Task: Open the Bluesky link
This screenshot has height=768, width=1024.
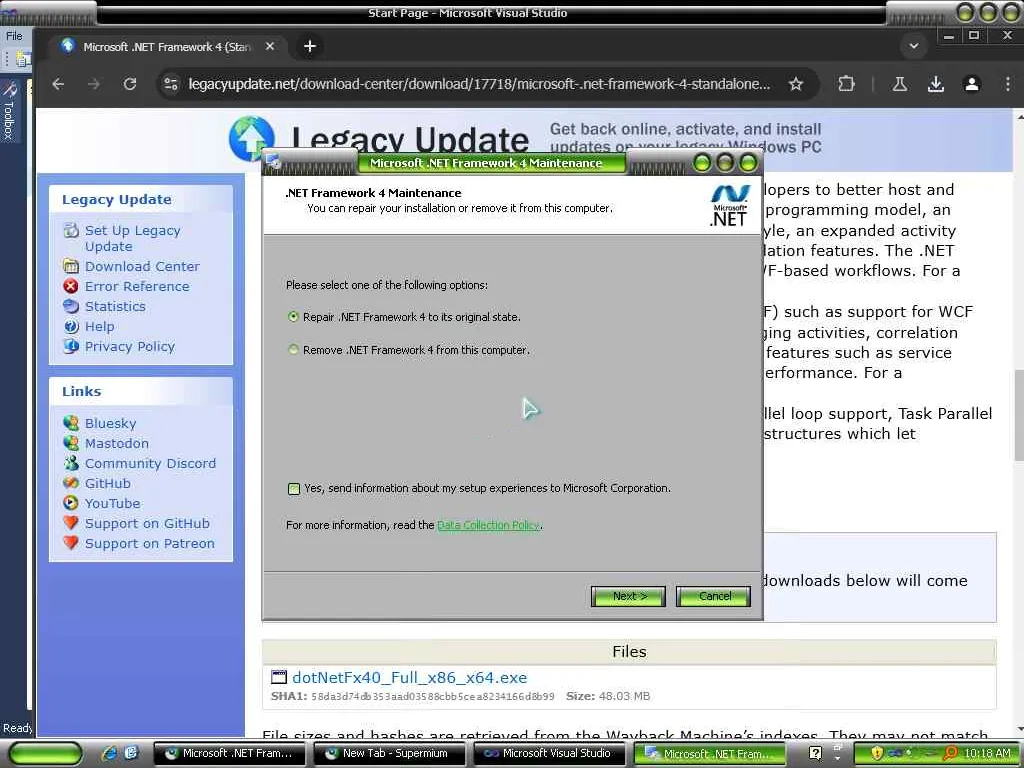Action: click(x=110, y=423)
